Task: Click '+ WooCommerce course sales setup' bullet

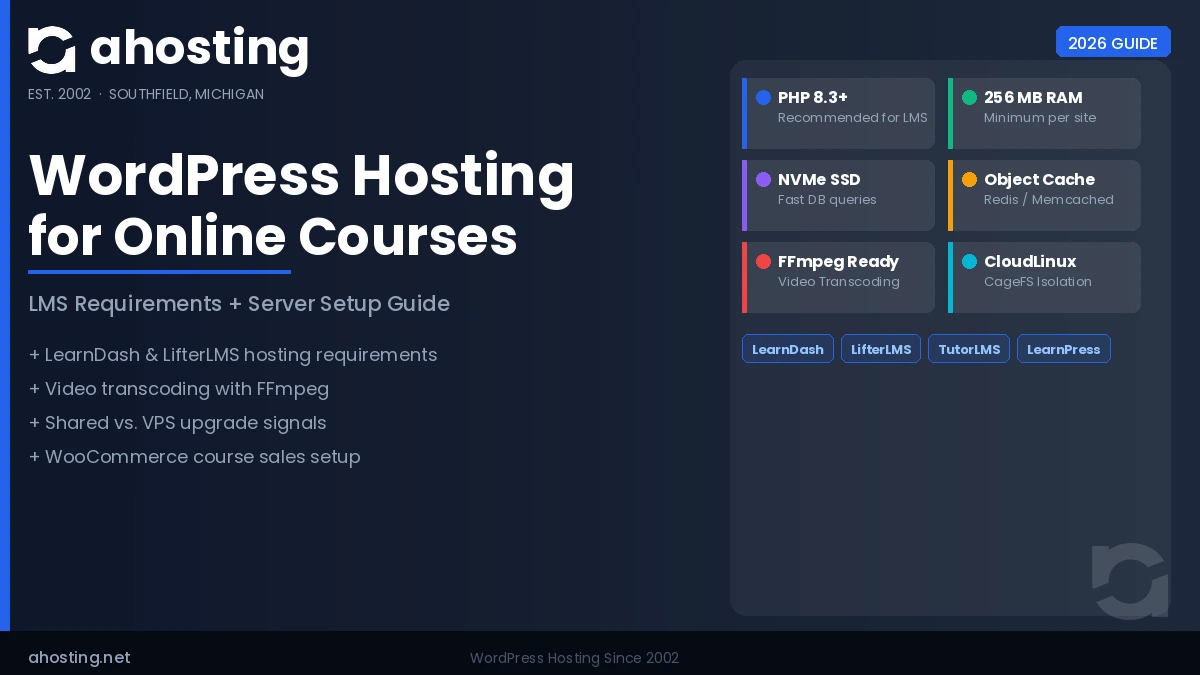Action: (x=194, y=457)
